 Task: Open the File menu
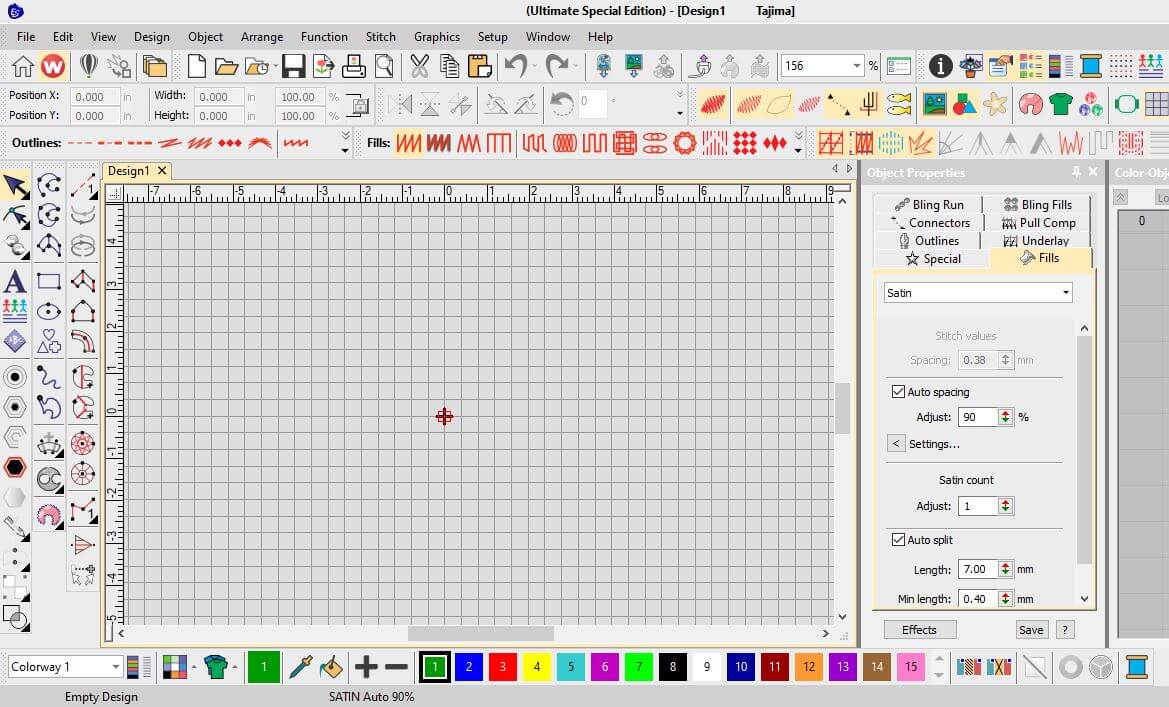point(26,37)
